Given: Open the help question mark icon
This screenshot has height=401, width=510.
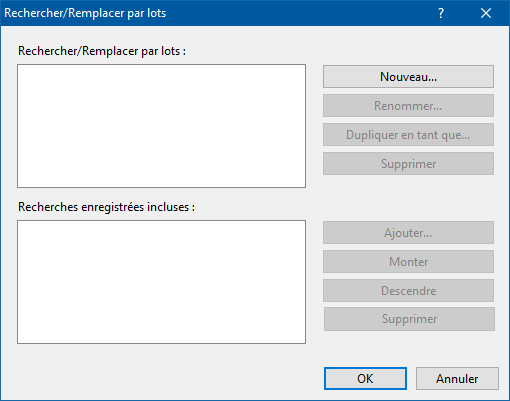Looking at the screenshot, I should point(441,13).
